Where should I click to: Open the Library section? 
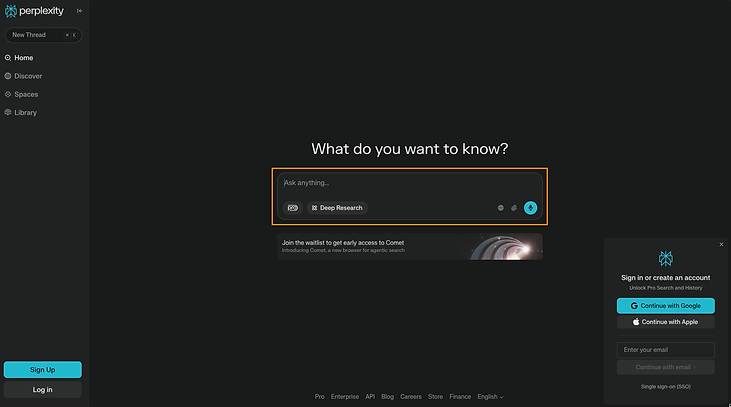click(x=21, y=112)
